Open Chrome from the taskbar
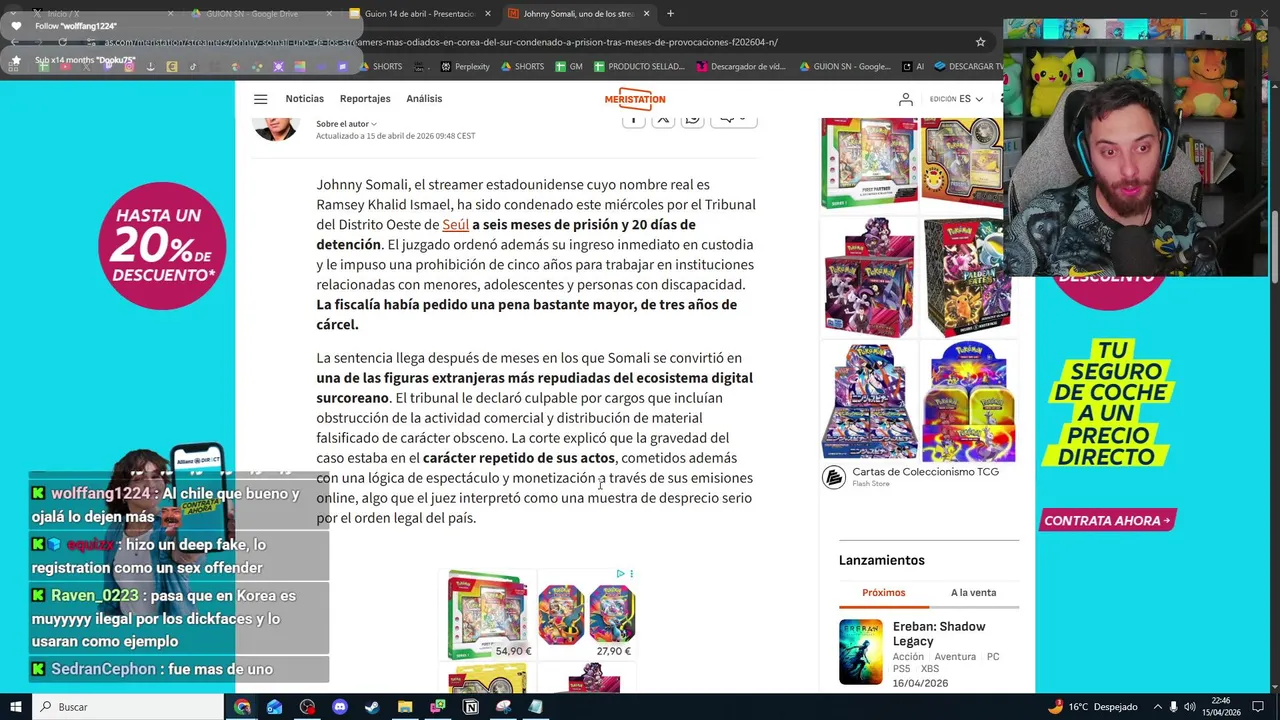The width and height of the screenshot is (1280, 720). (x=242, y=707)
